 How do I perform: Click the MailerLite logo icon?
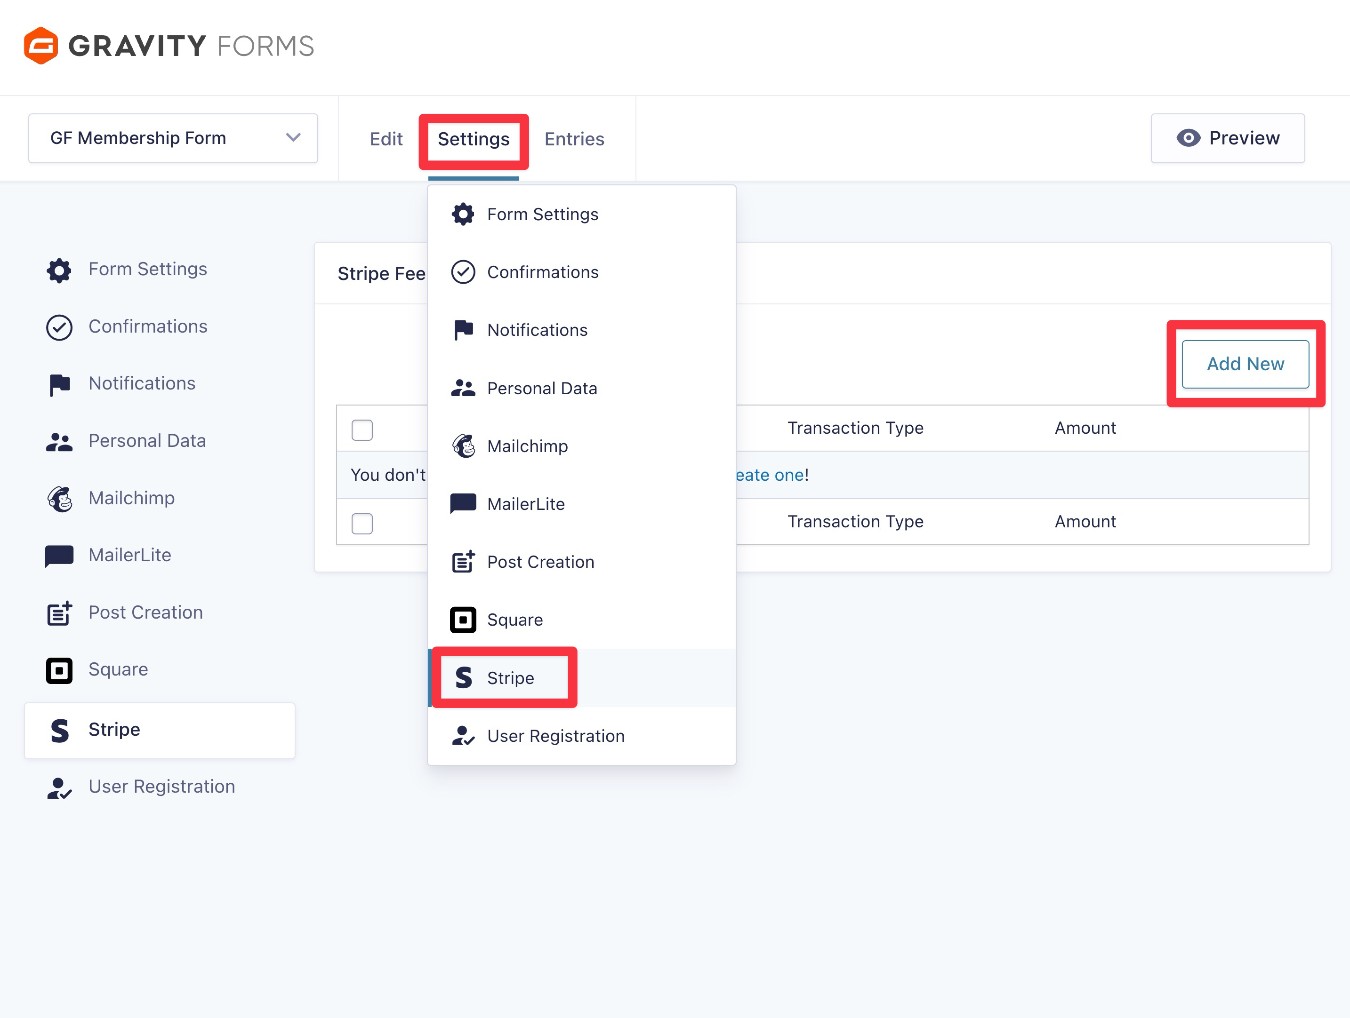click(x=59, y=555)
